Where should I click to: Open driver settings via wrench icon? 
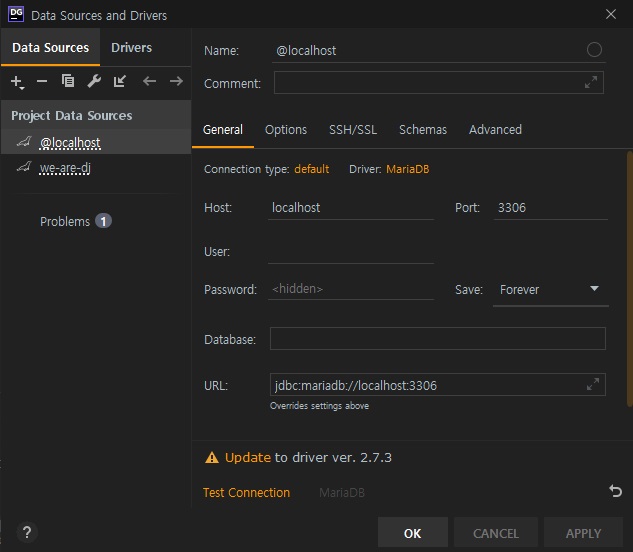(94, 81)
